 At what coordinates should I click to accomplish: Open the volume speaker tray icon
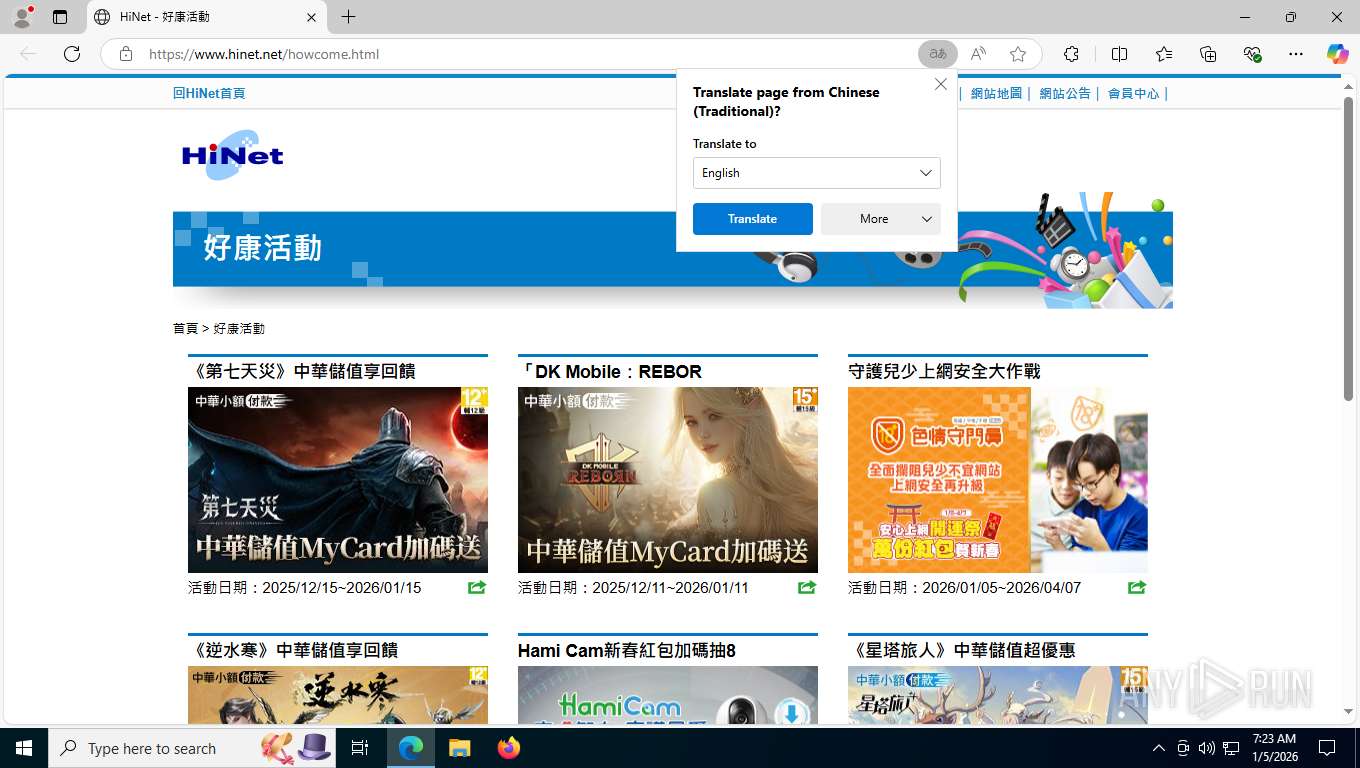point(1207,748)
